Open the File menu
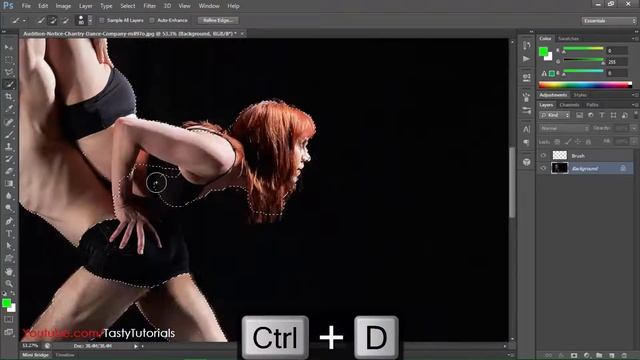The height and width of the screenshot is (360, 640). point(26,6)
